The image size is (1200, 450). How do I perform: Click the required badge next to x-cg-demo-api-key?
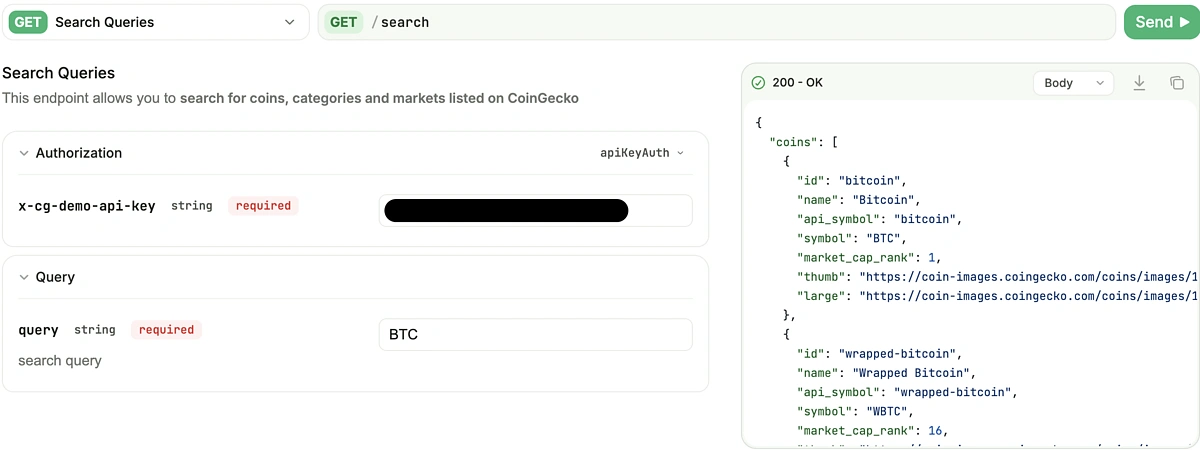(x=264, y=206)
